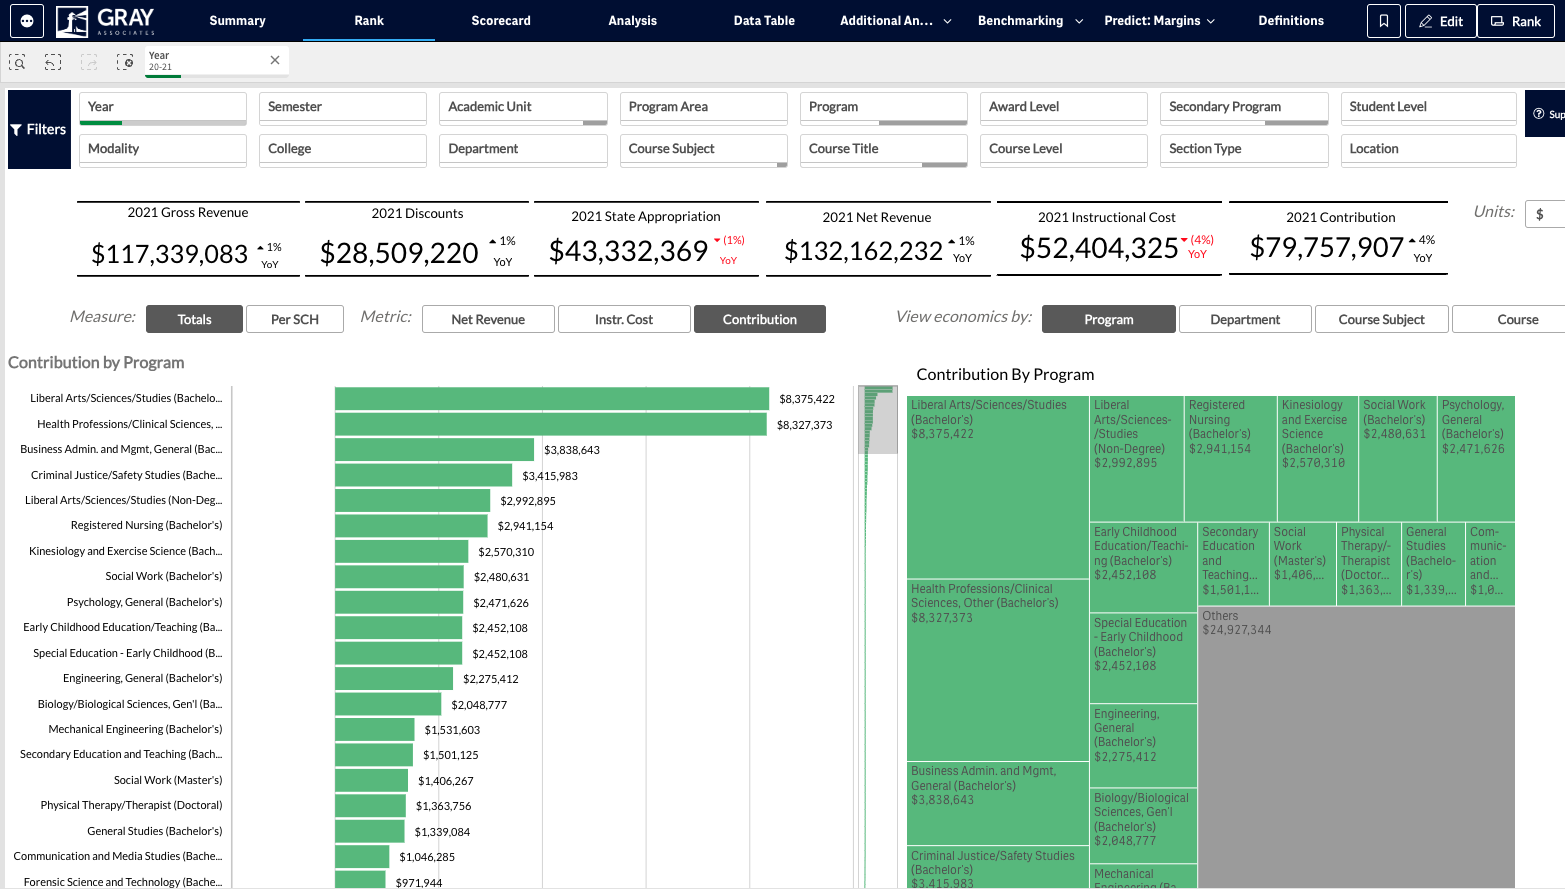
Task: Open the Year filter
Action: (163, 108)
